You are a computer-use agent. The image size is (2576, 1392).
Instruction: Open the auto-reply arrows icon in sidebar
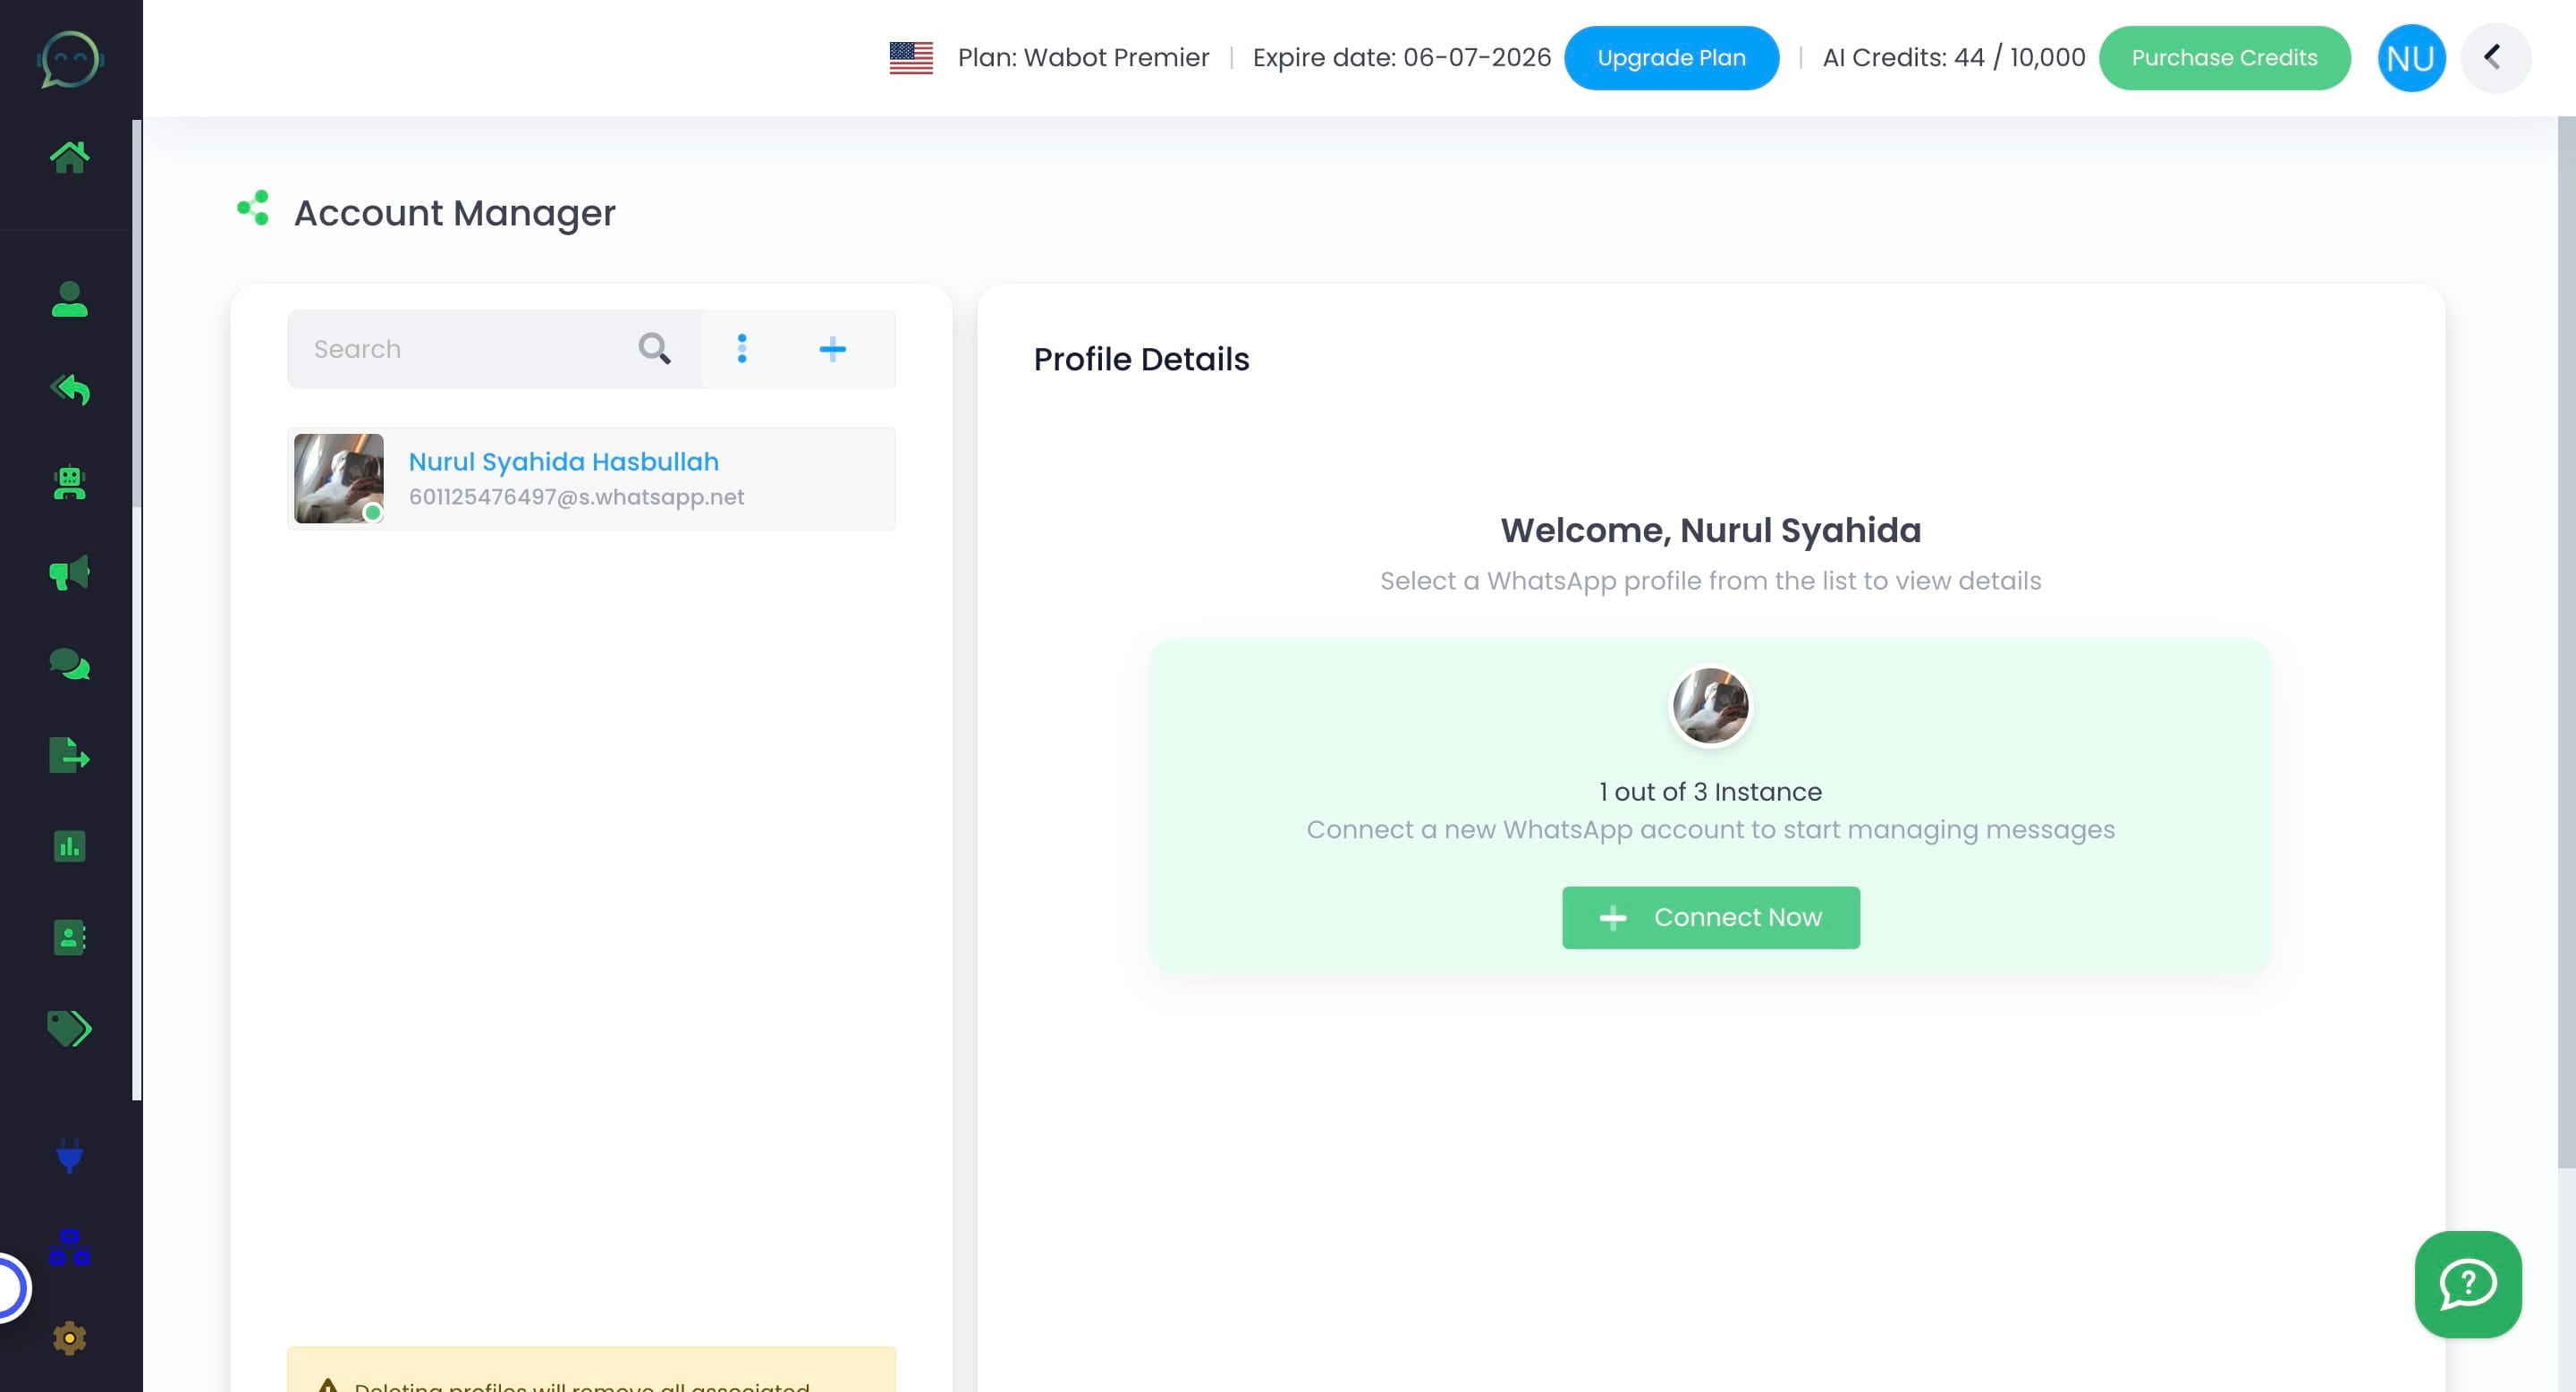[69, 390]
